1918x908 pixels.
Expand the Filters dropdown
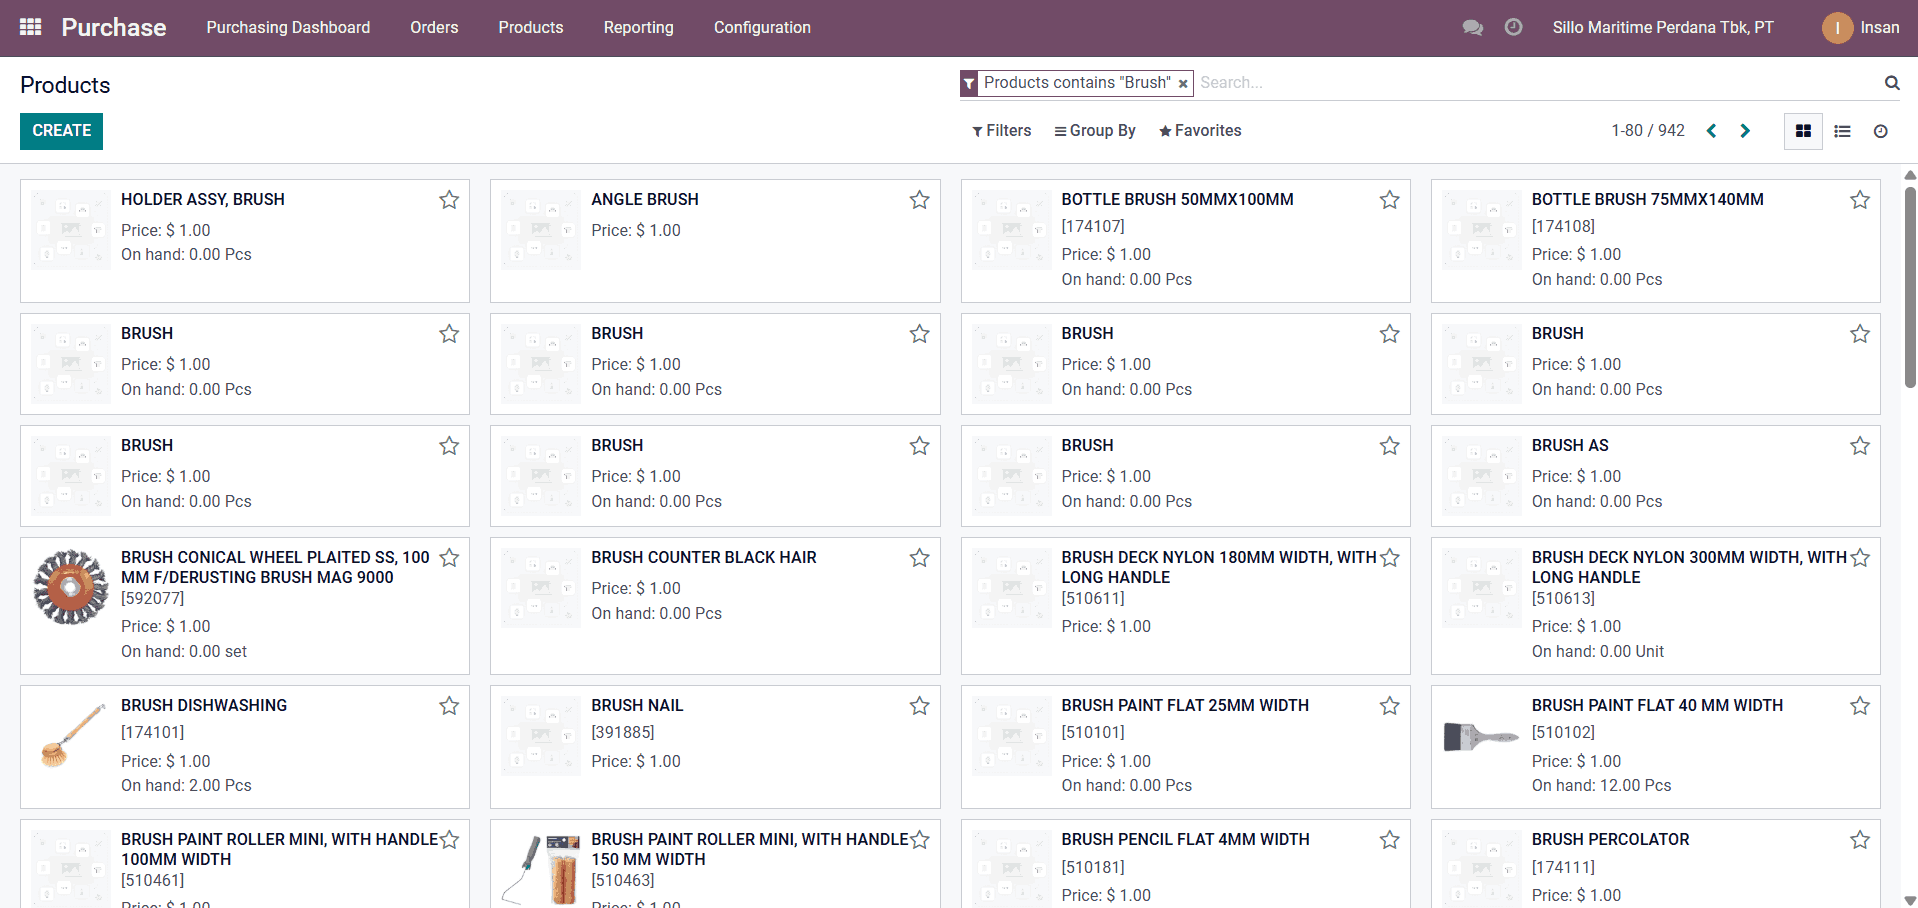[x=1001, y=131]
